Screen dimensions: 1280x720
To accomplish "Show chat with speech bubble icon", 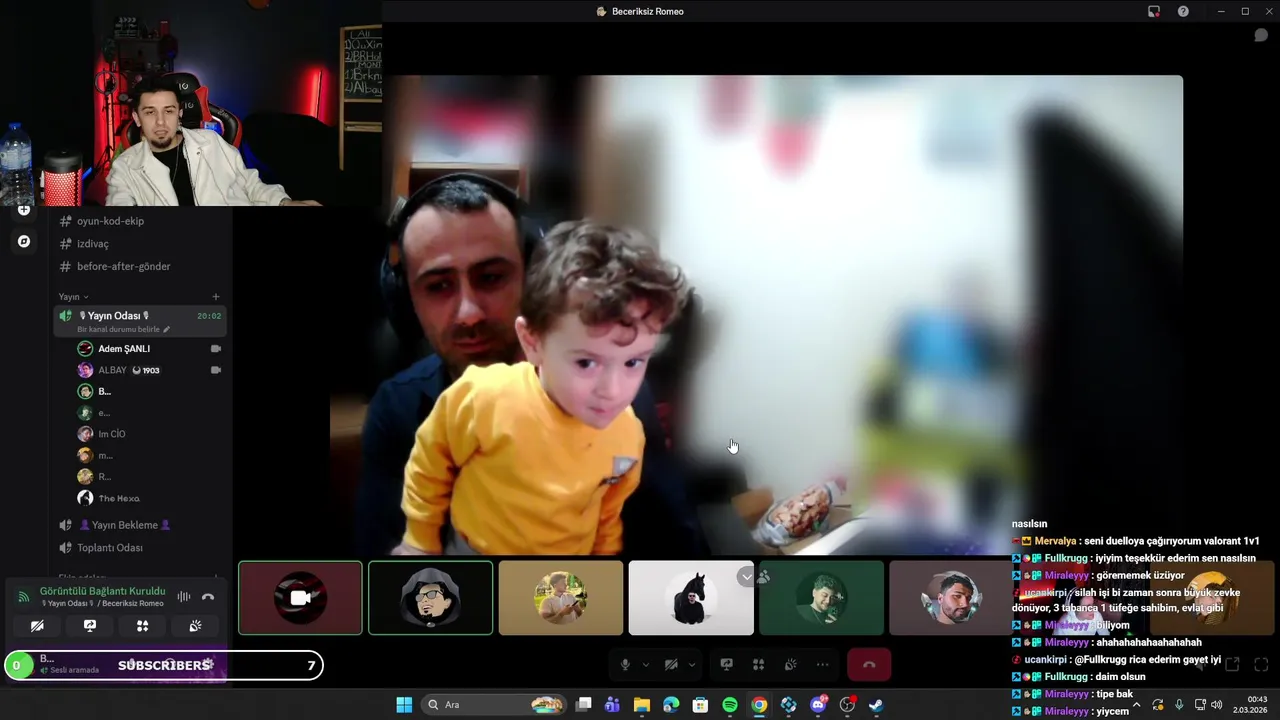I will [1261, 35].
